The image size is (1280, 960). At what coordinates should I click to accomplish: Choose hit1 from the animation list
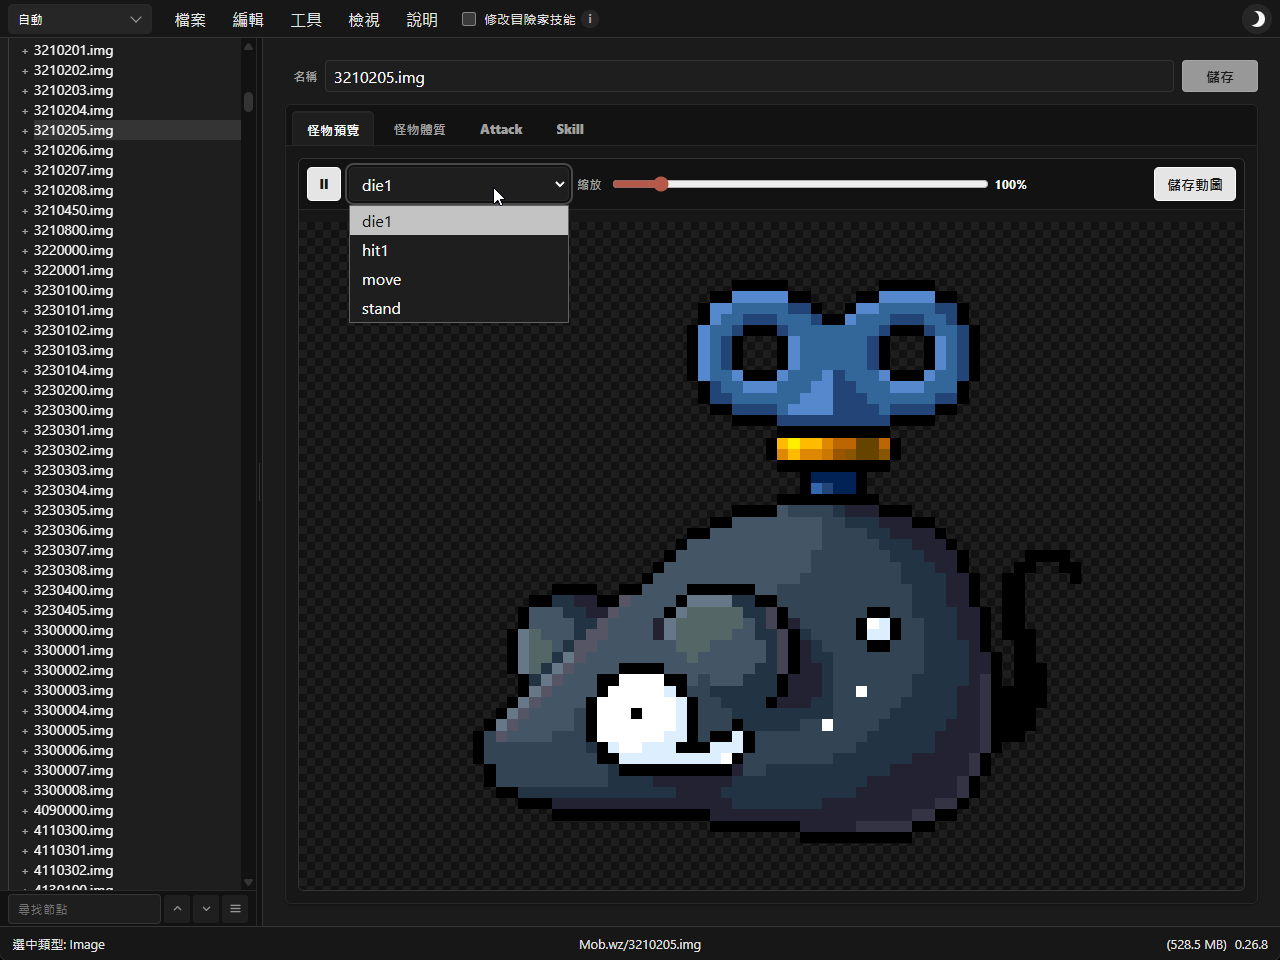459,250
